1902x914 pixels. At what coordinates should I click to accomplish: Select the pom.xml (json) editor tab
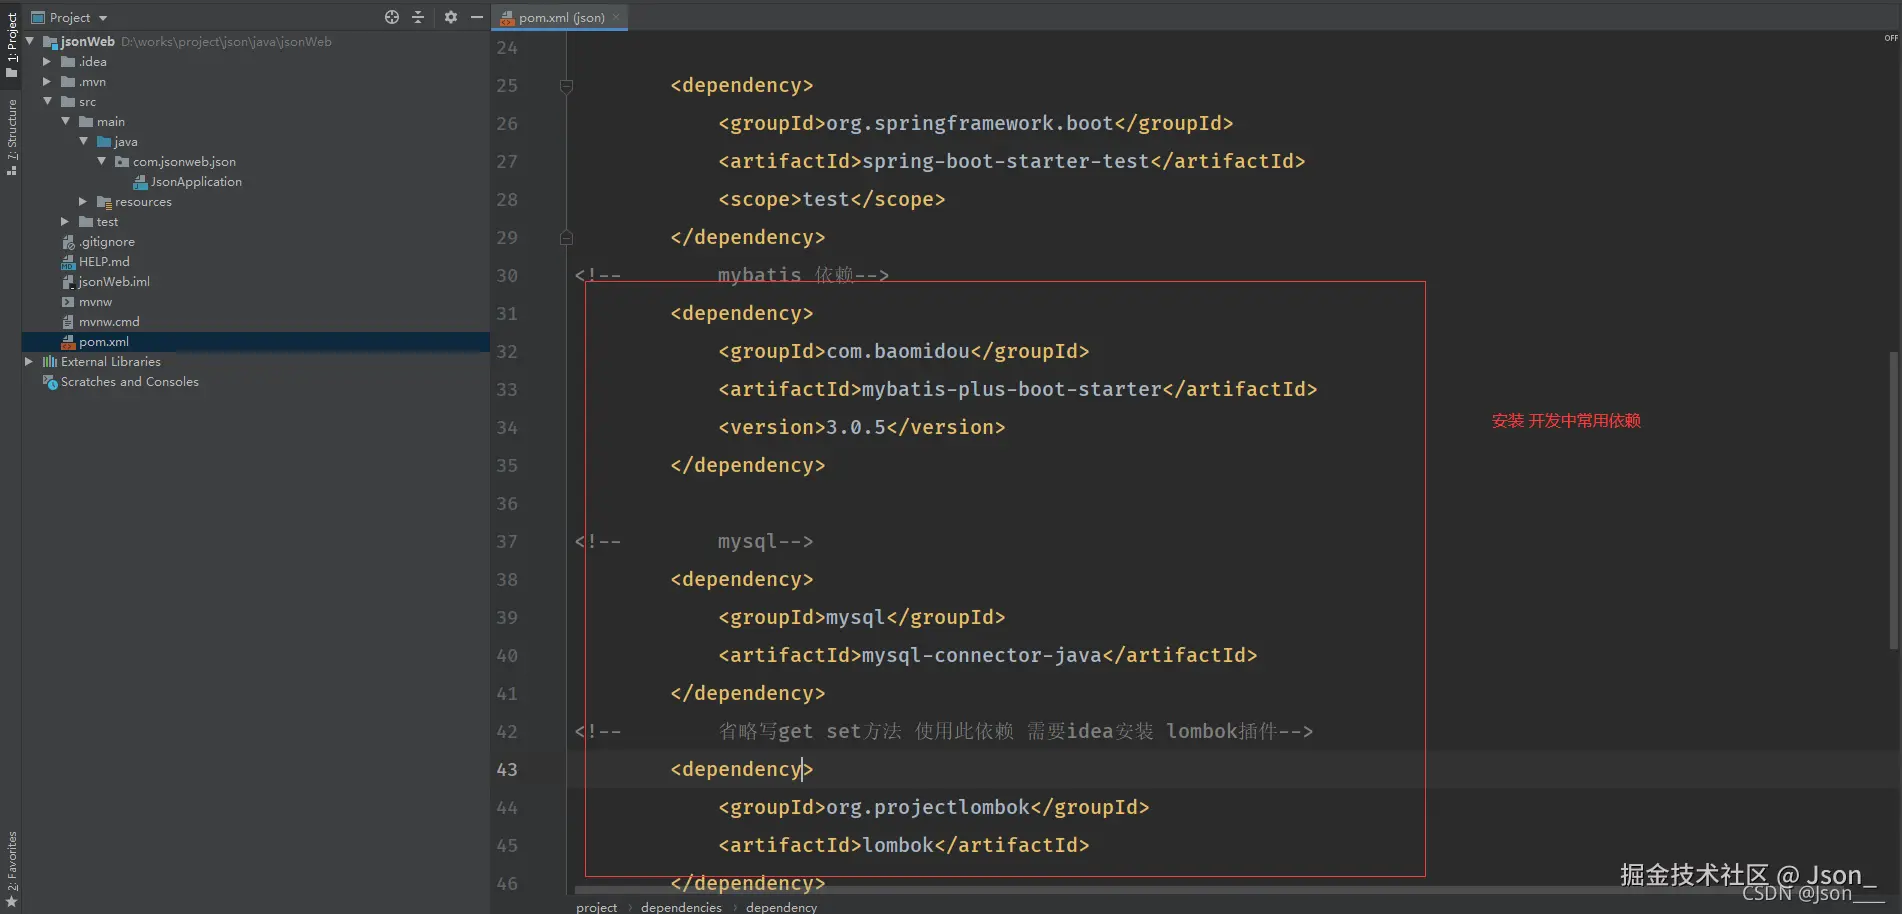pos(561,17)
